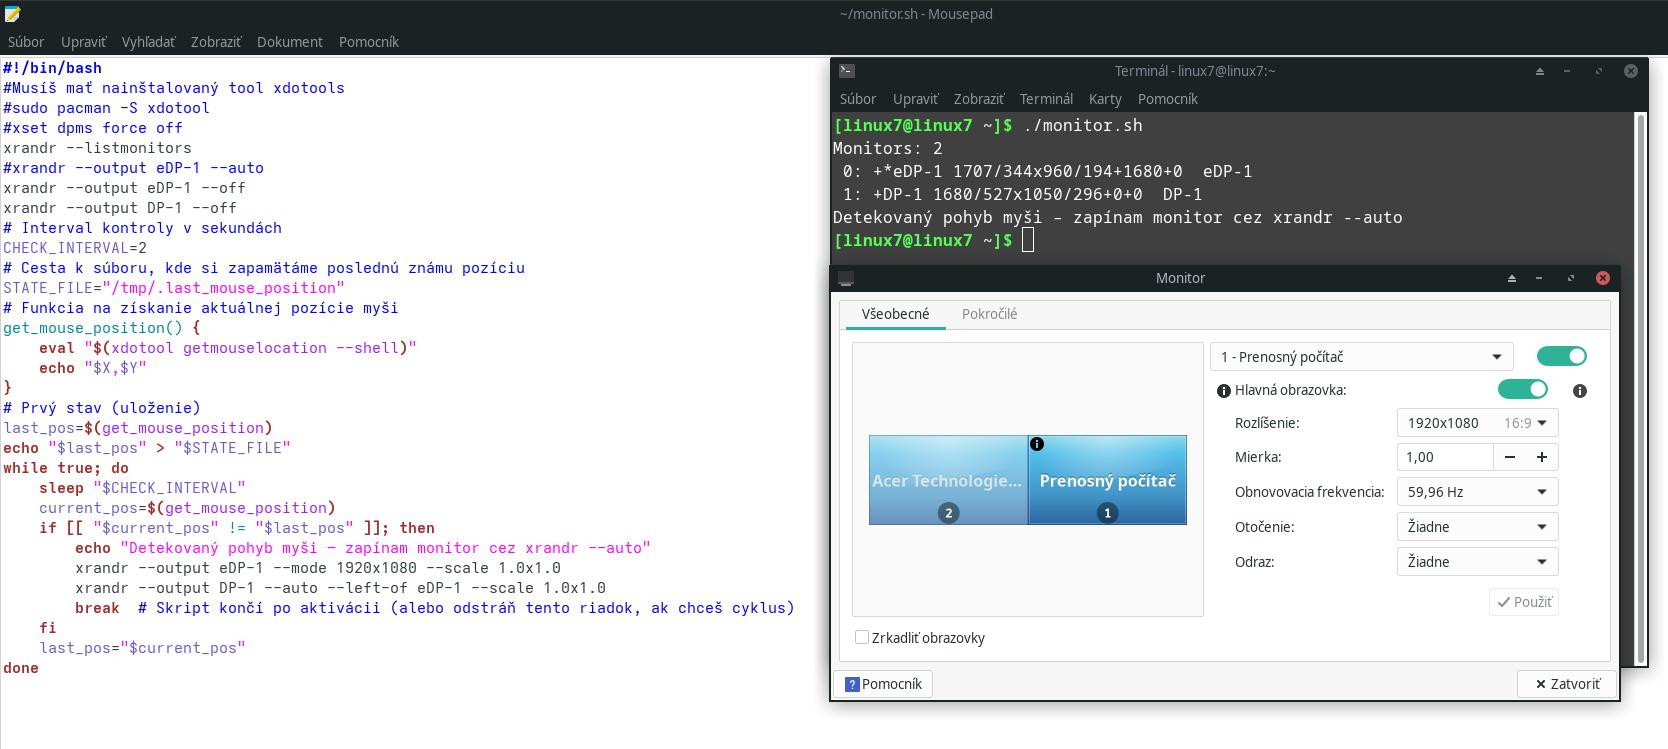1668x749 pixels.
Task: Decrease Mierka scale with minus button
Action: point(1510,457)
